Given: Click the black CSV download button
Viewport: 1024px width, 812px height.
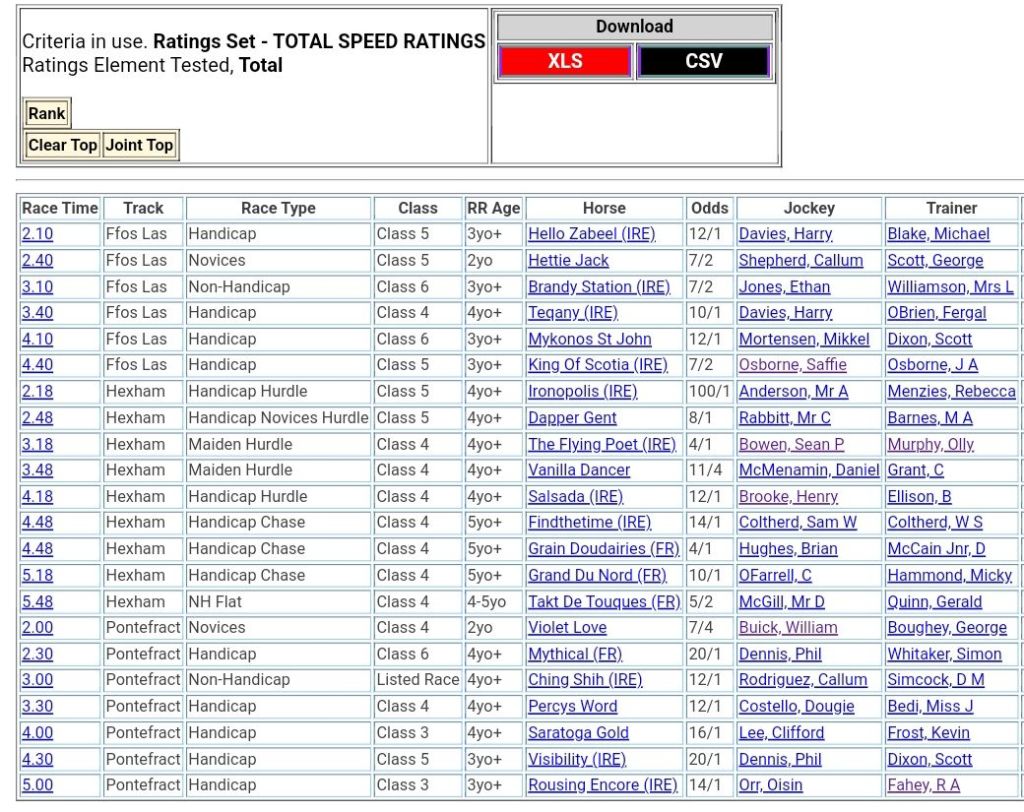Looking at the screenshot, I should pyautogui.click(x=703, y=61).
